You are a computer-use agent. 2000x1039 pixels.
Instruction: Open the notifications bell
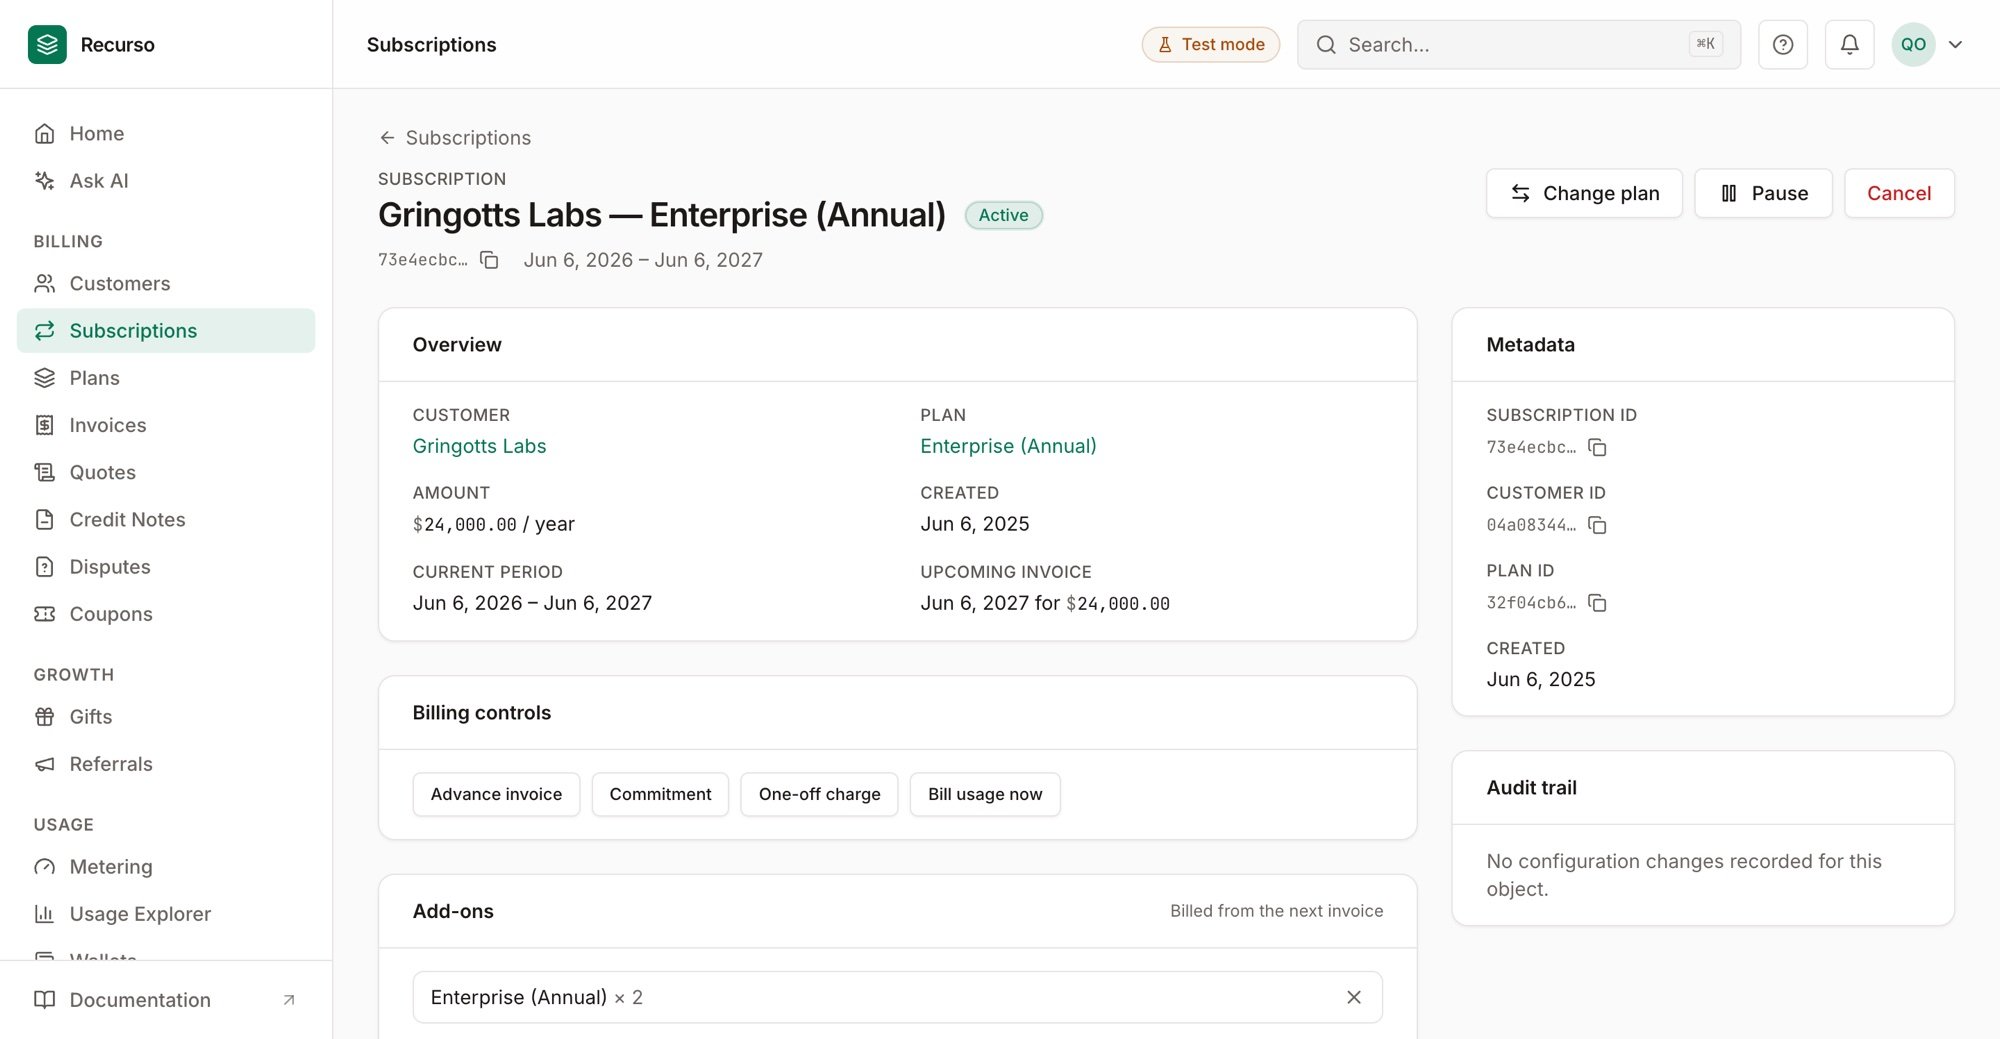[x=1850, y=44]
